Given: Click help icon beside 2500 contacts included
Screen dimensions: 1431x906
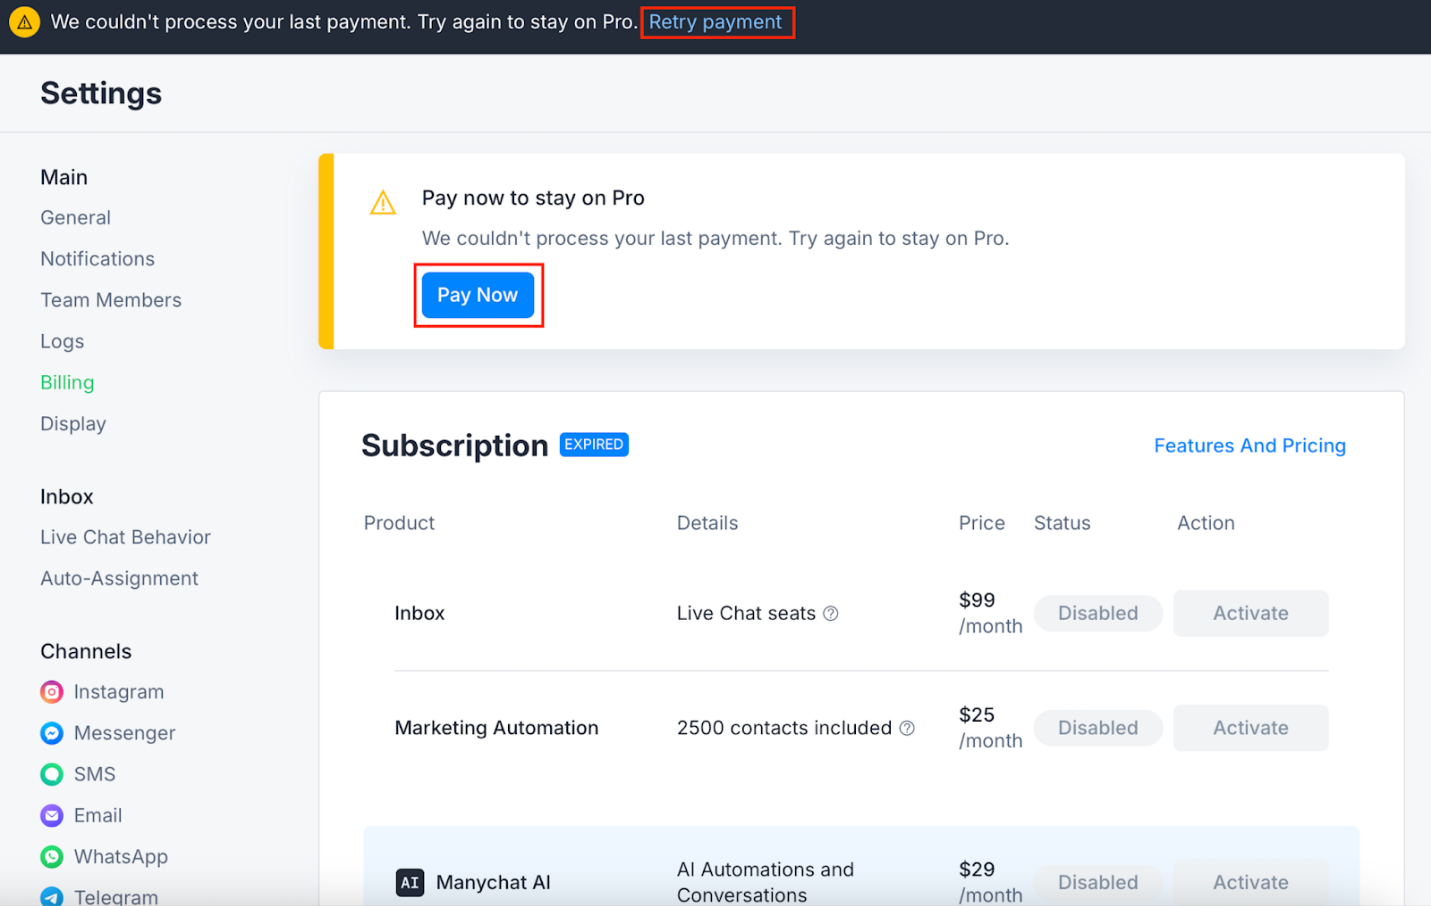Looking at the screenshot, I should (x=907, y=729).
